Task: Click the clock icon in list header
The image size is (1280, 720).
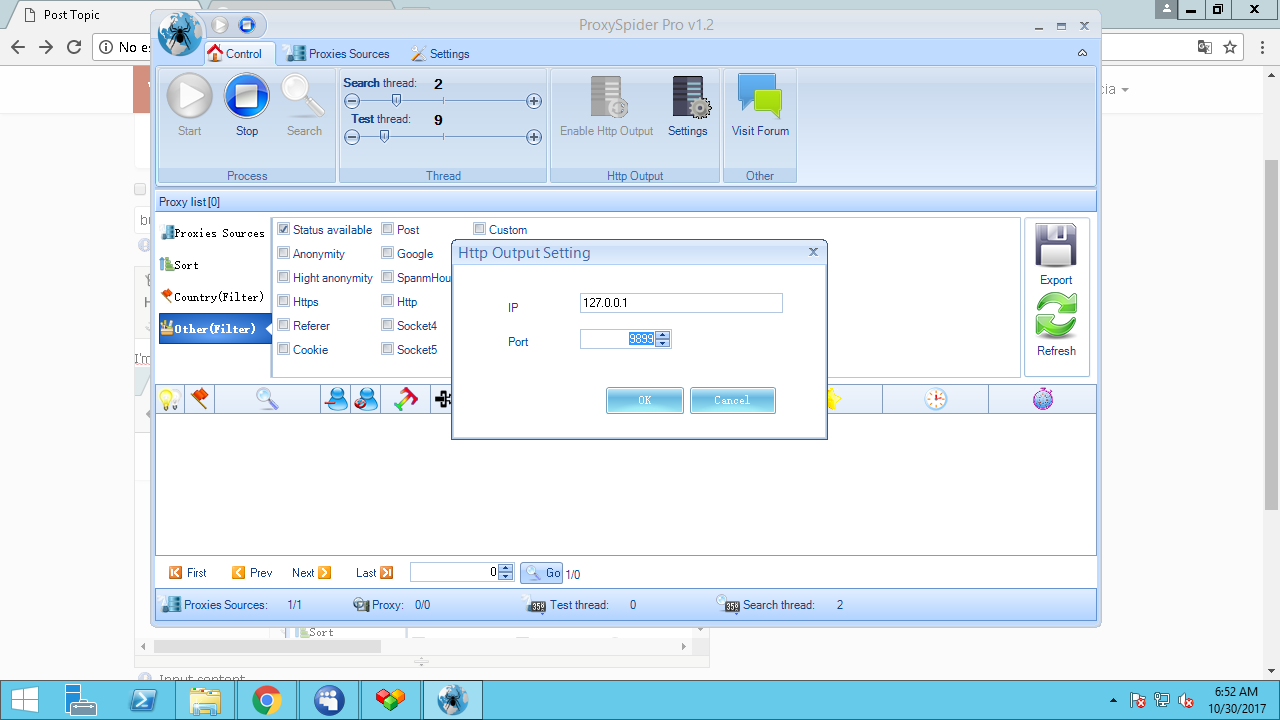Action: click(x=935, y=399)
